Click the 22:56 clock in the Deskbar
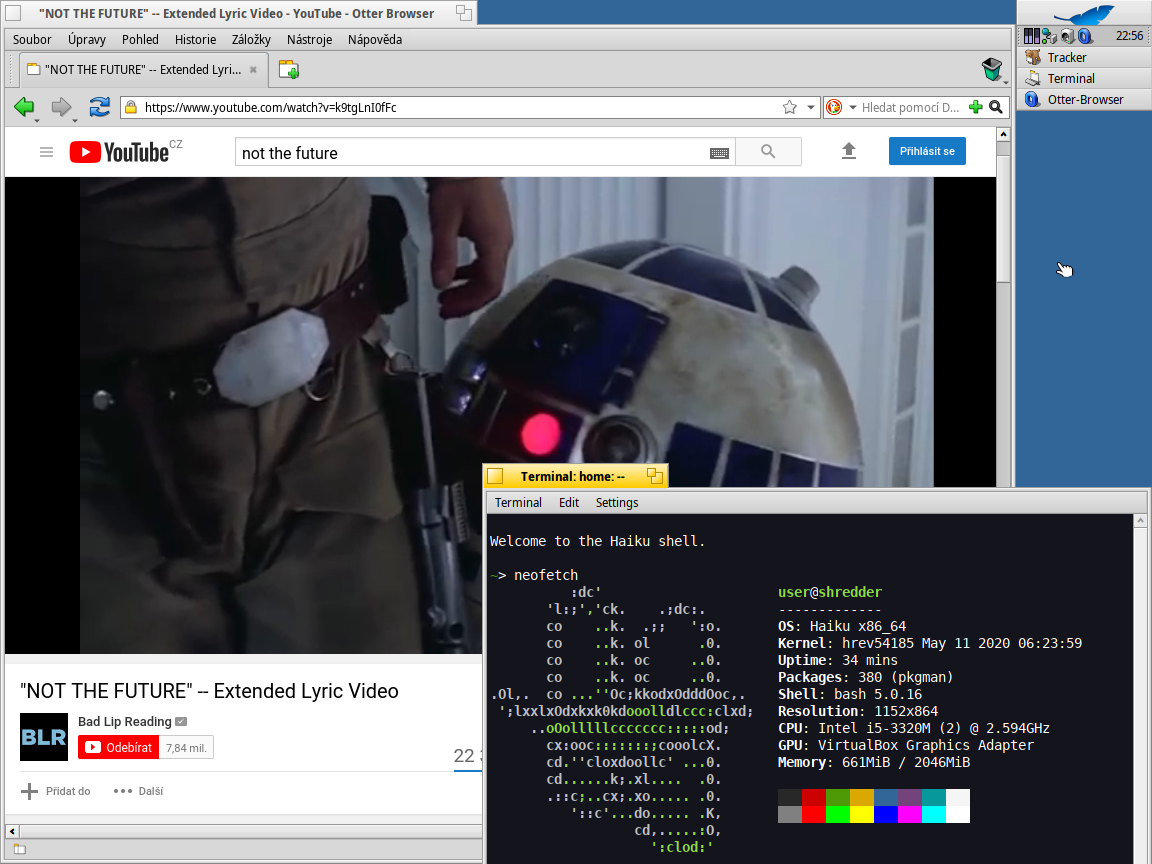 (1129, 35)
